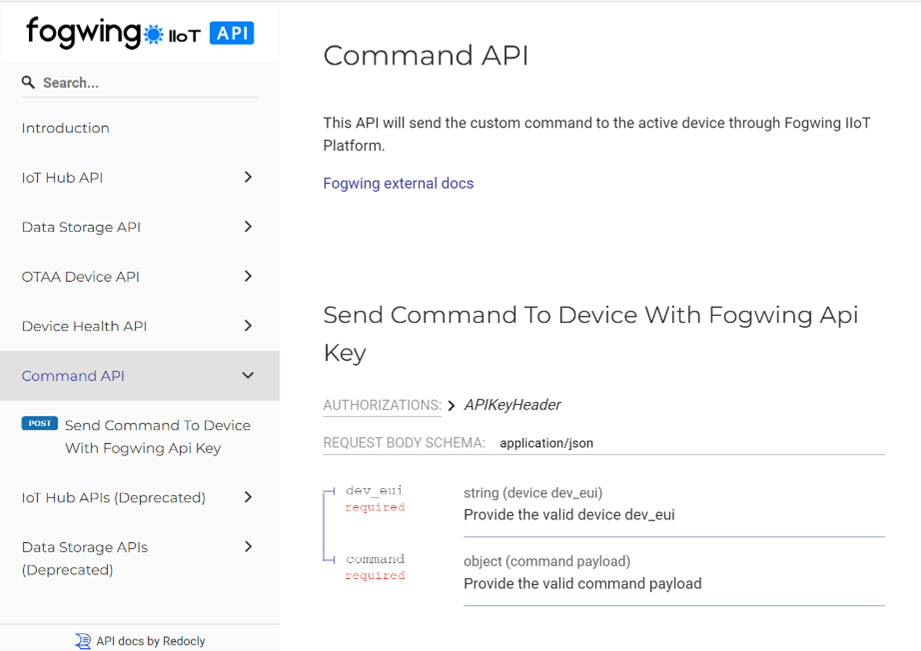Expand the APIKeyHeader authorizations arrow
The image size is (921, 651).
pyautogui.click(x=451, y=406)
